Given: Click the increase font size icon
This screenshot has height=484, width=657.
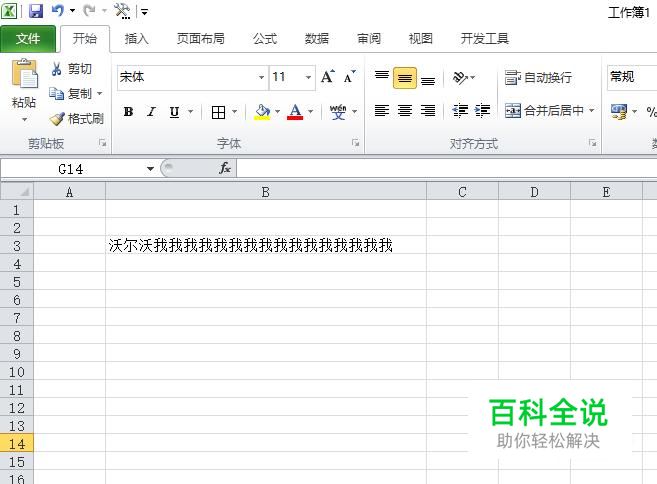Looking at the screenshot, I should pyautogui.click(x=328, y=77).
